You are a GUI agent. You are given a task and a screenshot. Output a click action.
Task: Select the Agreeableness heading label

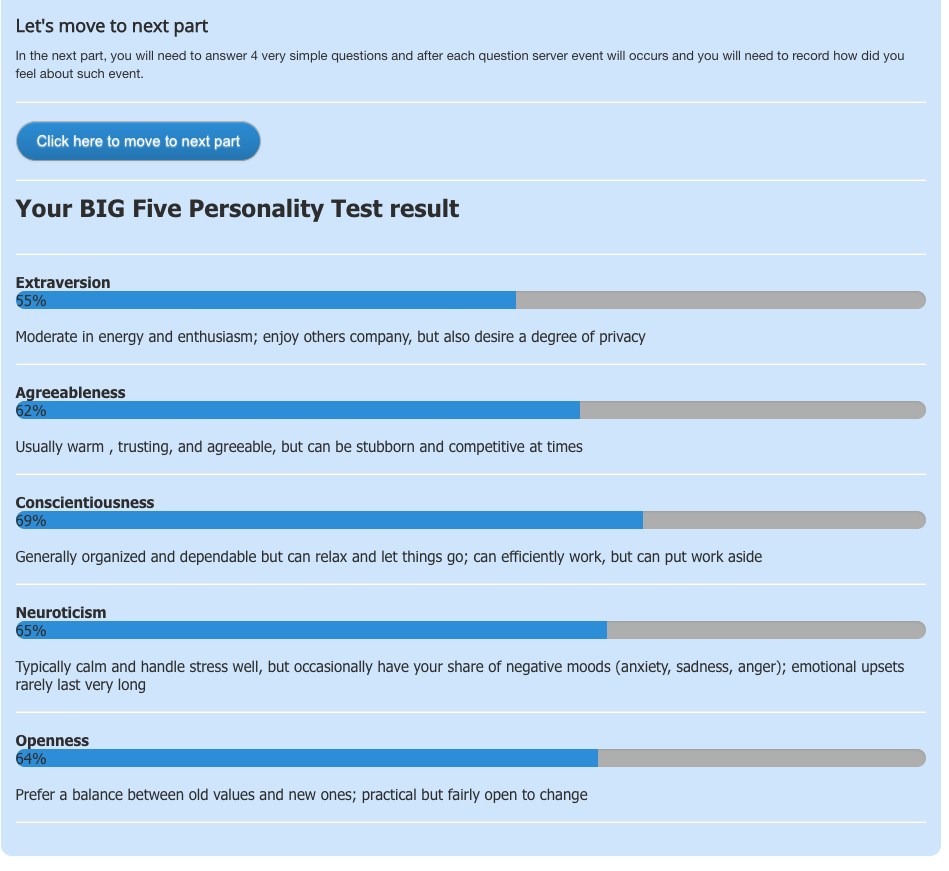click(x=71, y=395)
